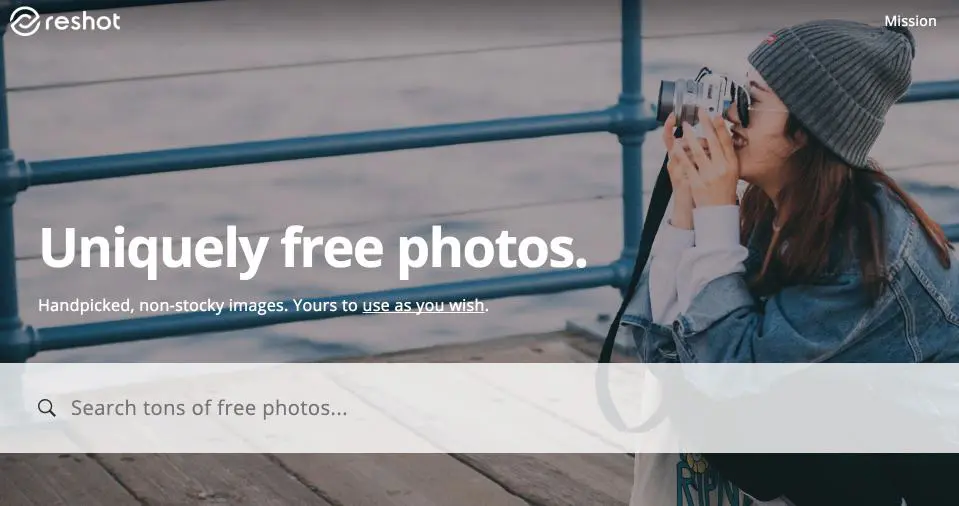The height and width of the screenshot is (506, 959).
Task: Follow the "use as you wish" link
Action: pos(423,305)
